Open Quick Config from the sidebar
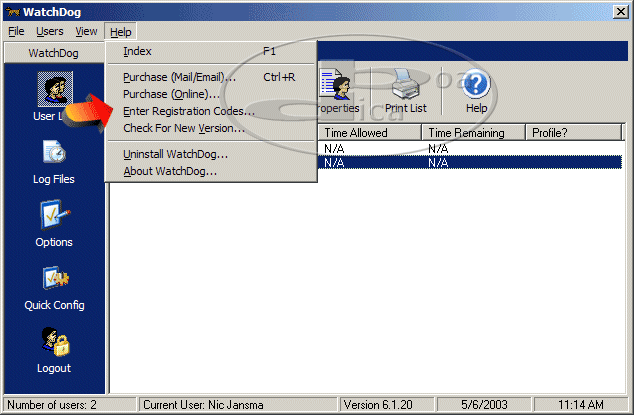This screenshot has width=634, height=415. [x=53, y=279]
